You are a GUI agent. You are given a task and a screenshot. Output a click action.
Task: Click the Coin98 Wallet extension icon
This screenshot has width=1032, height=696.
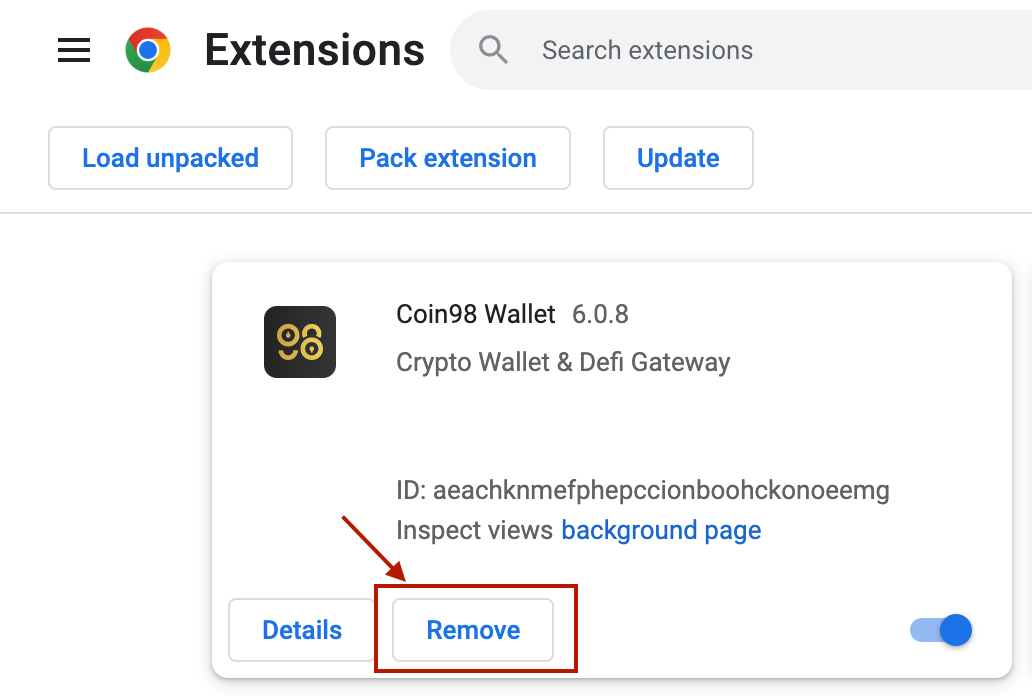coord(300,342)
